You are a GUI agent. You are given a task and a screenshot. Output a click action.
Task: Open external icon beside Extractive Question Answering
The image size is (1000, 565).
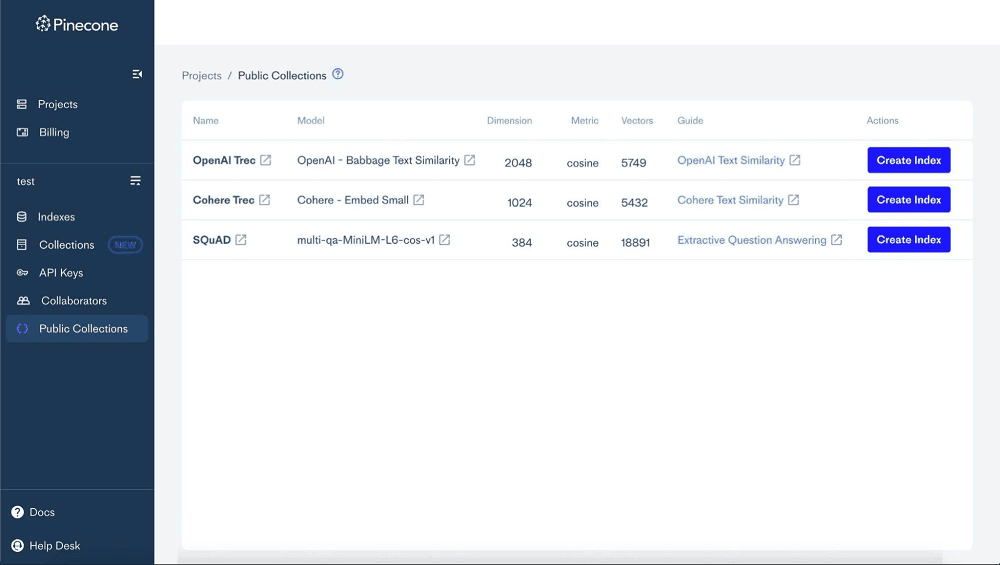tap(837, 240)
